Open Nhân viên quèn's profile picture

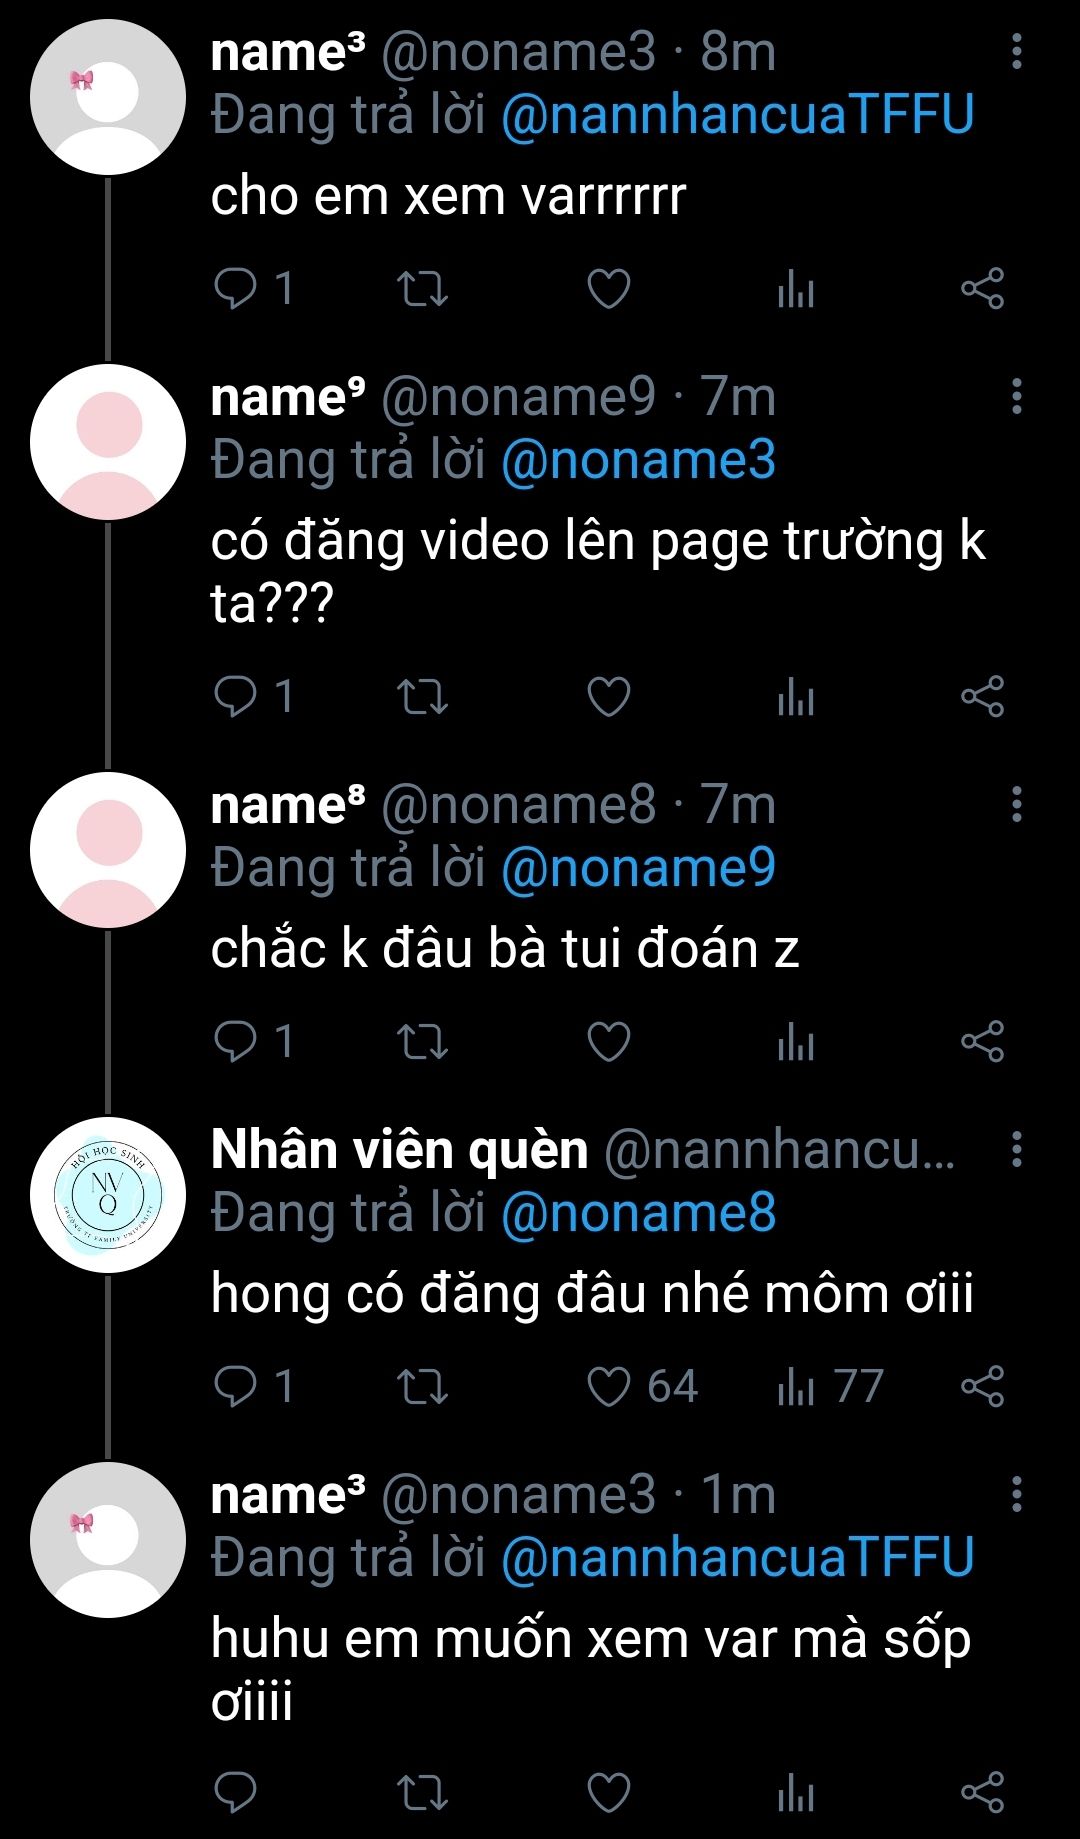pyautogui.click(x=108, y=1194)
